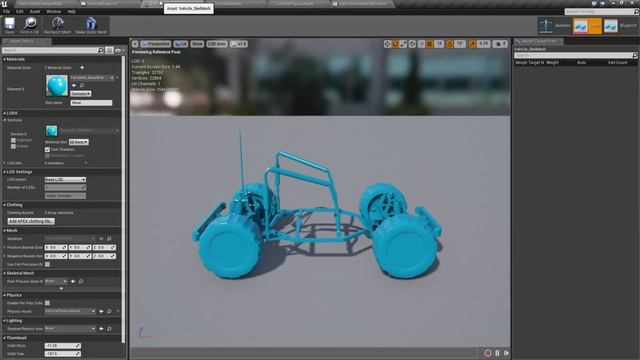The height and width of the screenshot is (360, 640).
Task: Switch to the Blueprint mode icon
Action: [x=611, y=26]
